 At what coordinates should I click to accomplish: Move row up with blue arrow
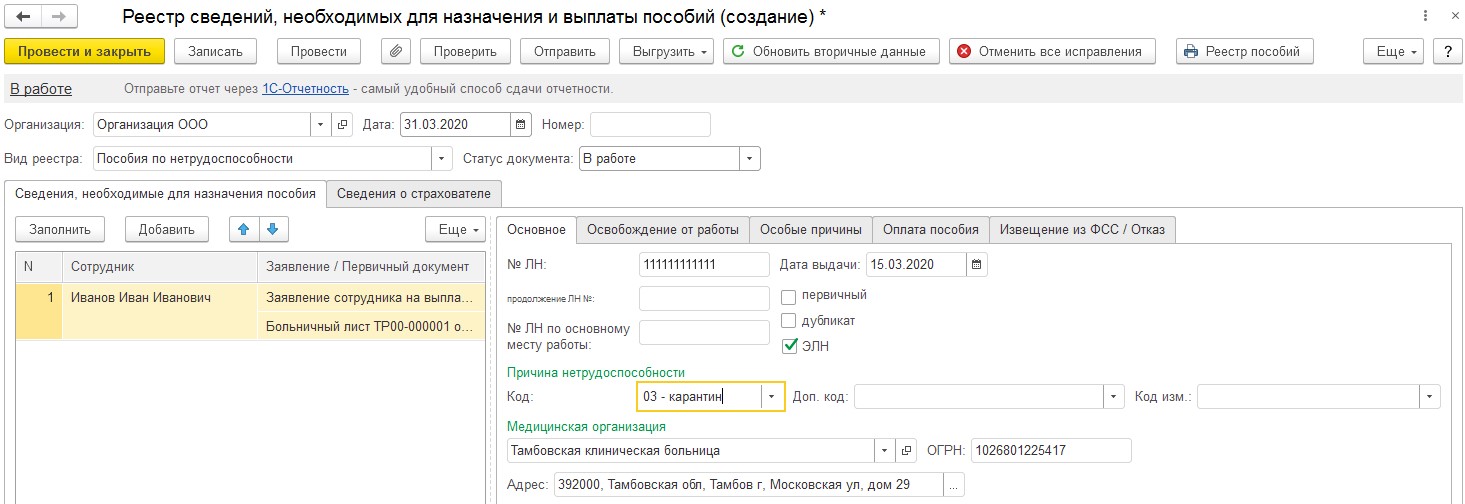pos(243,229)
